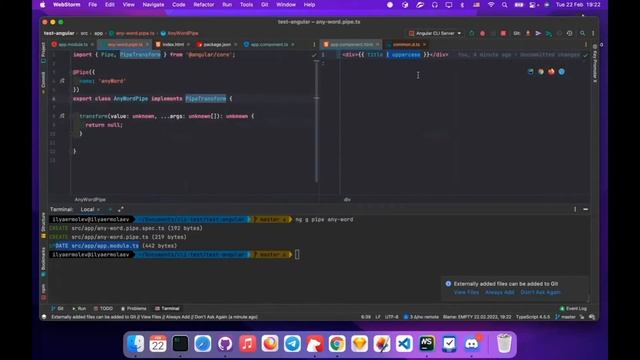Switch to the package.json editor tab
This screenshot has height=360, width=640.
pos(217,44)
